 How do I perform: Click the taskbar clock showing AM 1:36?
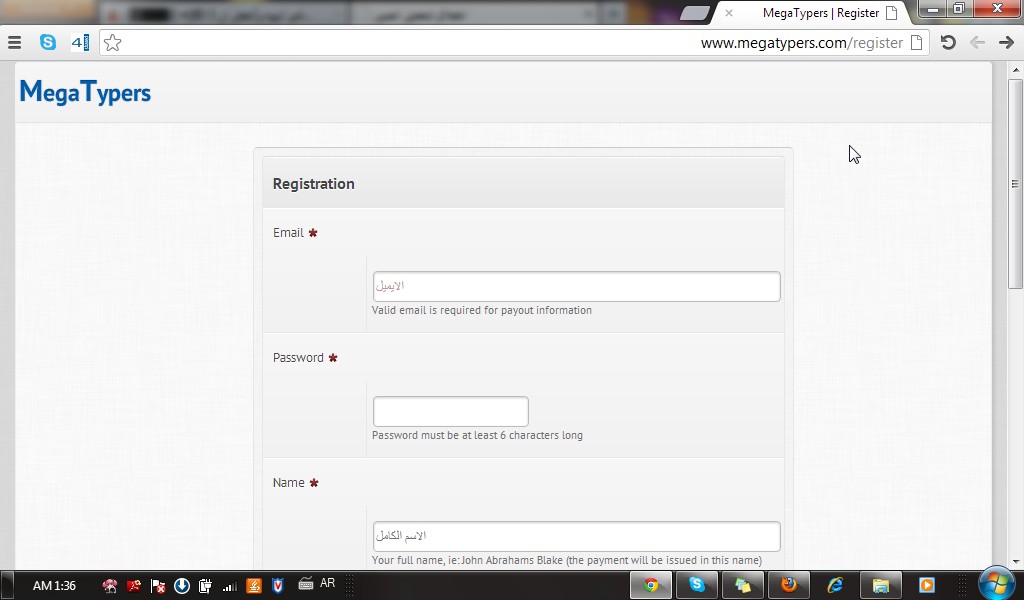pos(54,586)
